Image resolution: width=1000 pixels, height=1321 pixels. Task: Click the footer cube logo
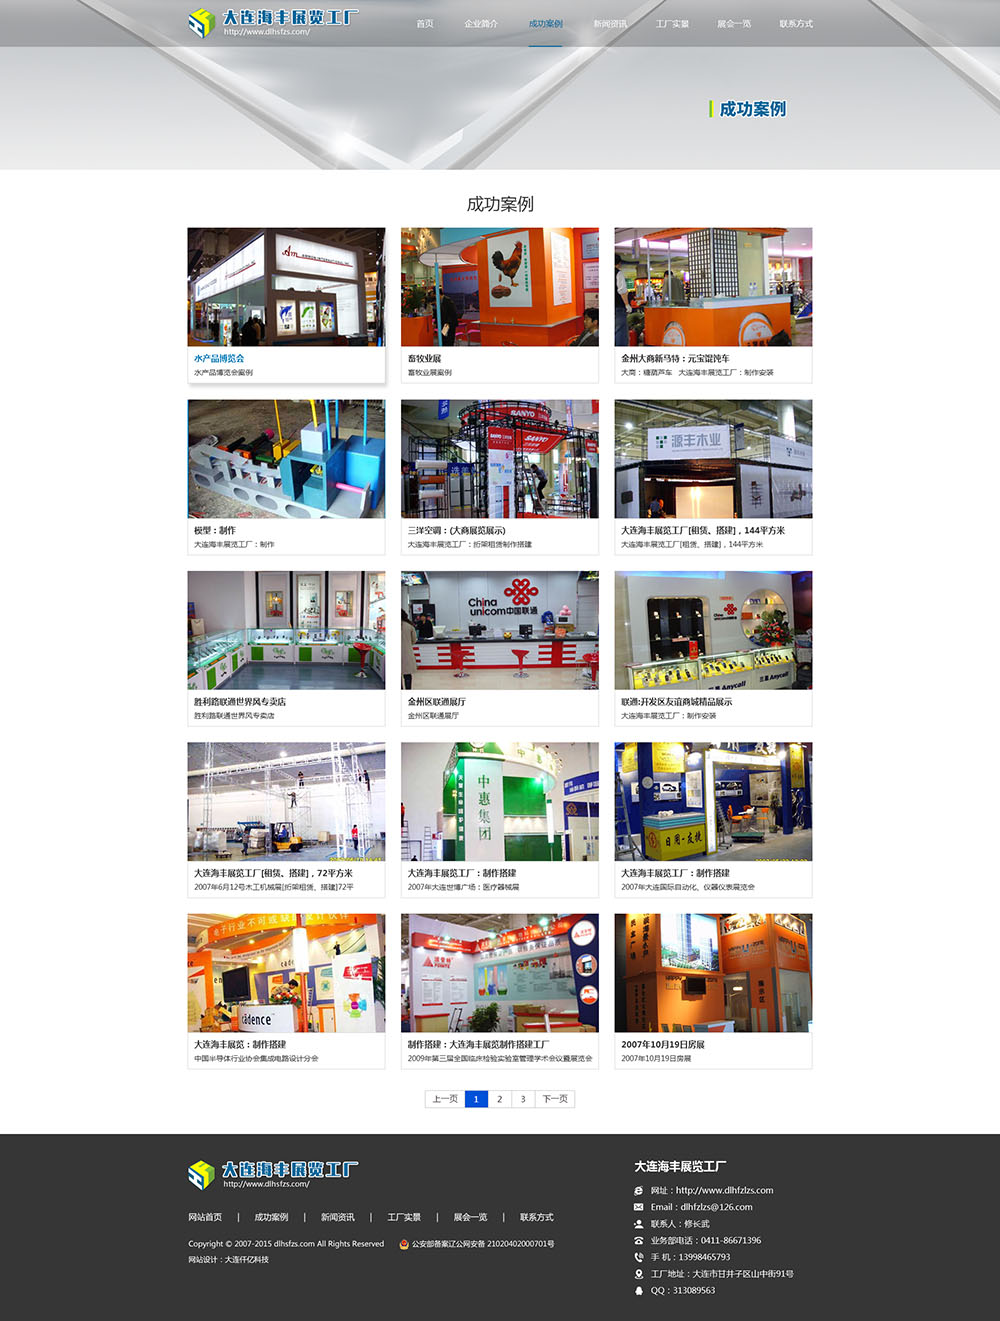pyautogui.click(x=202, y=1174)
